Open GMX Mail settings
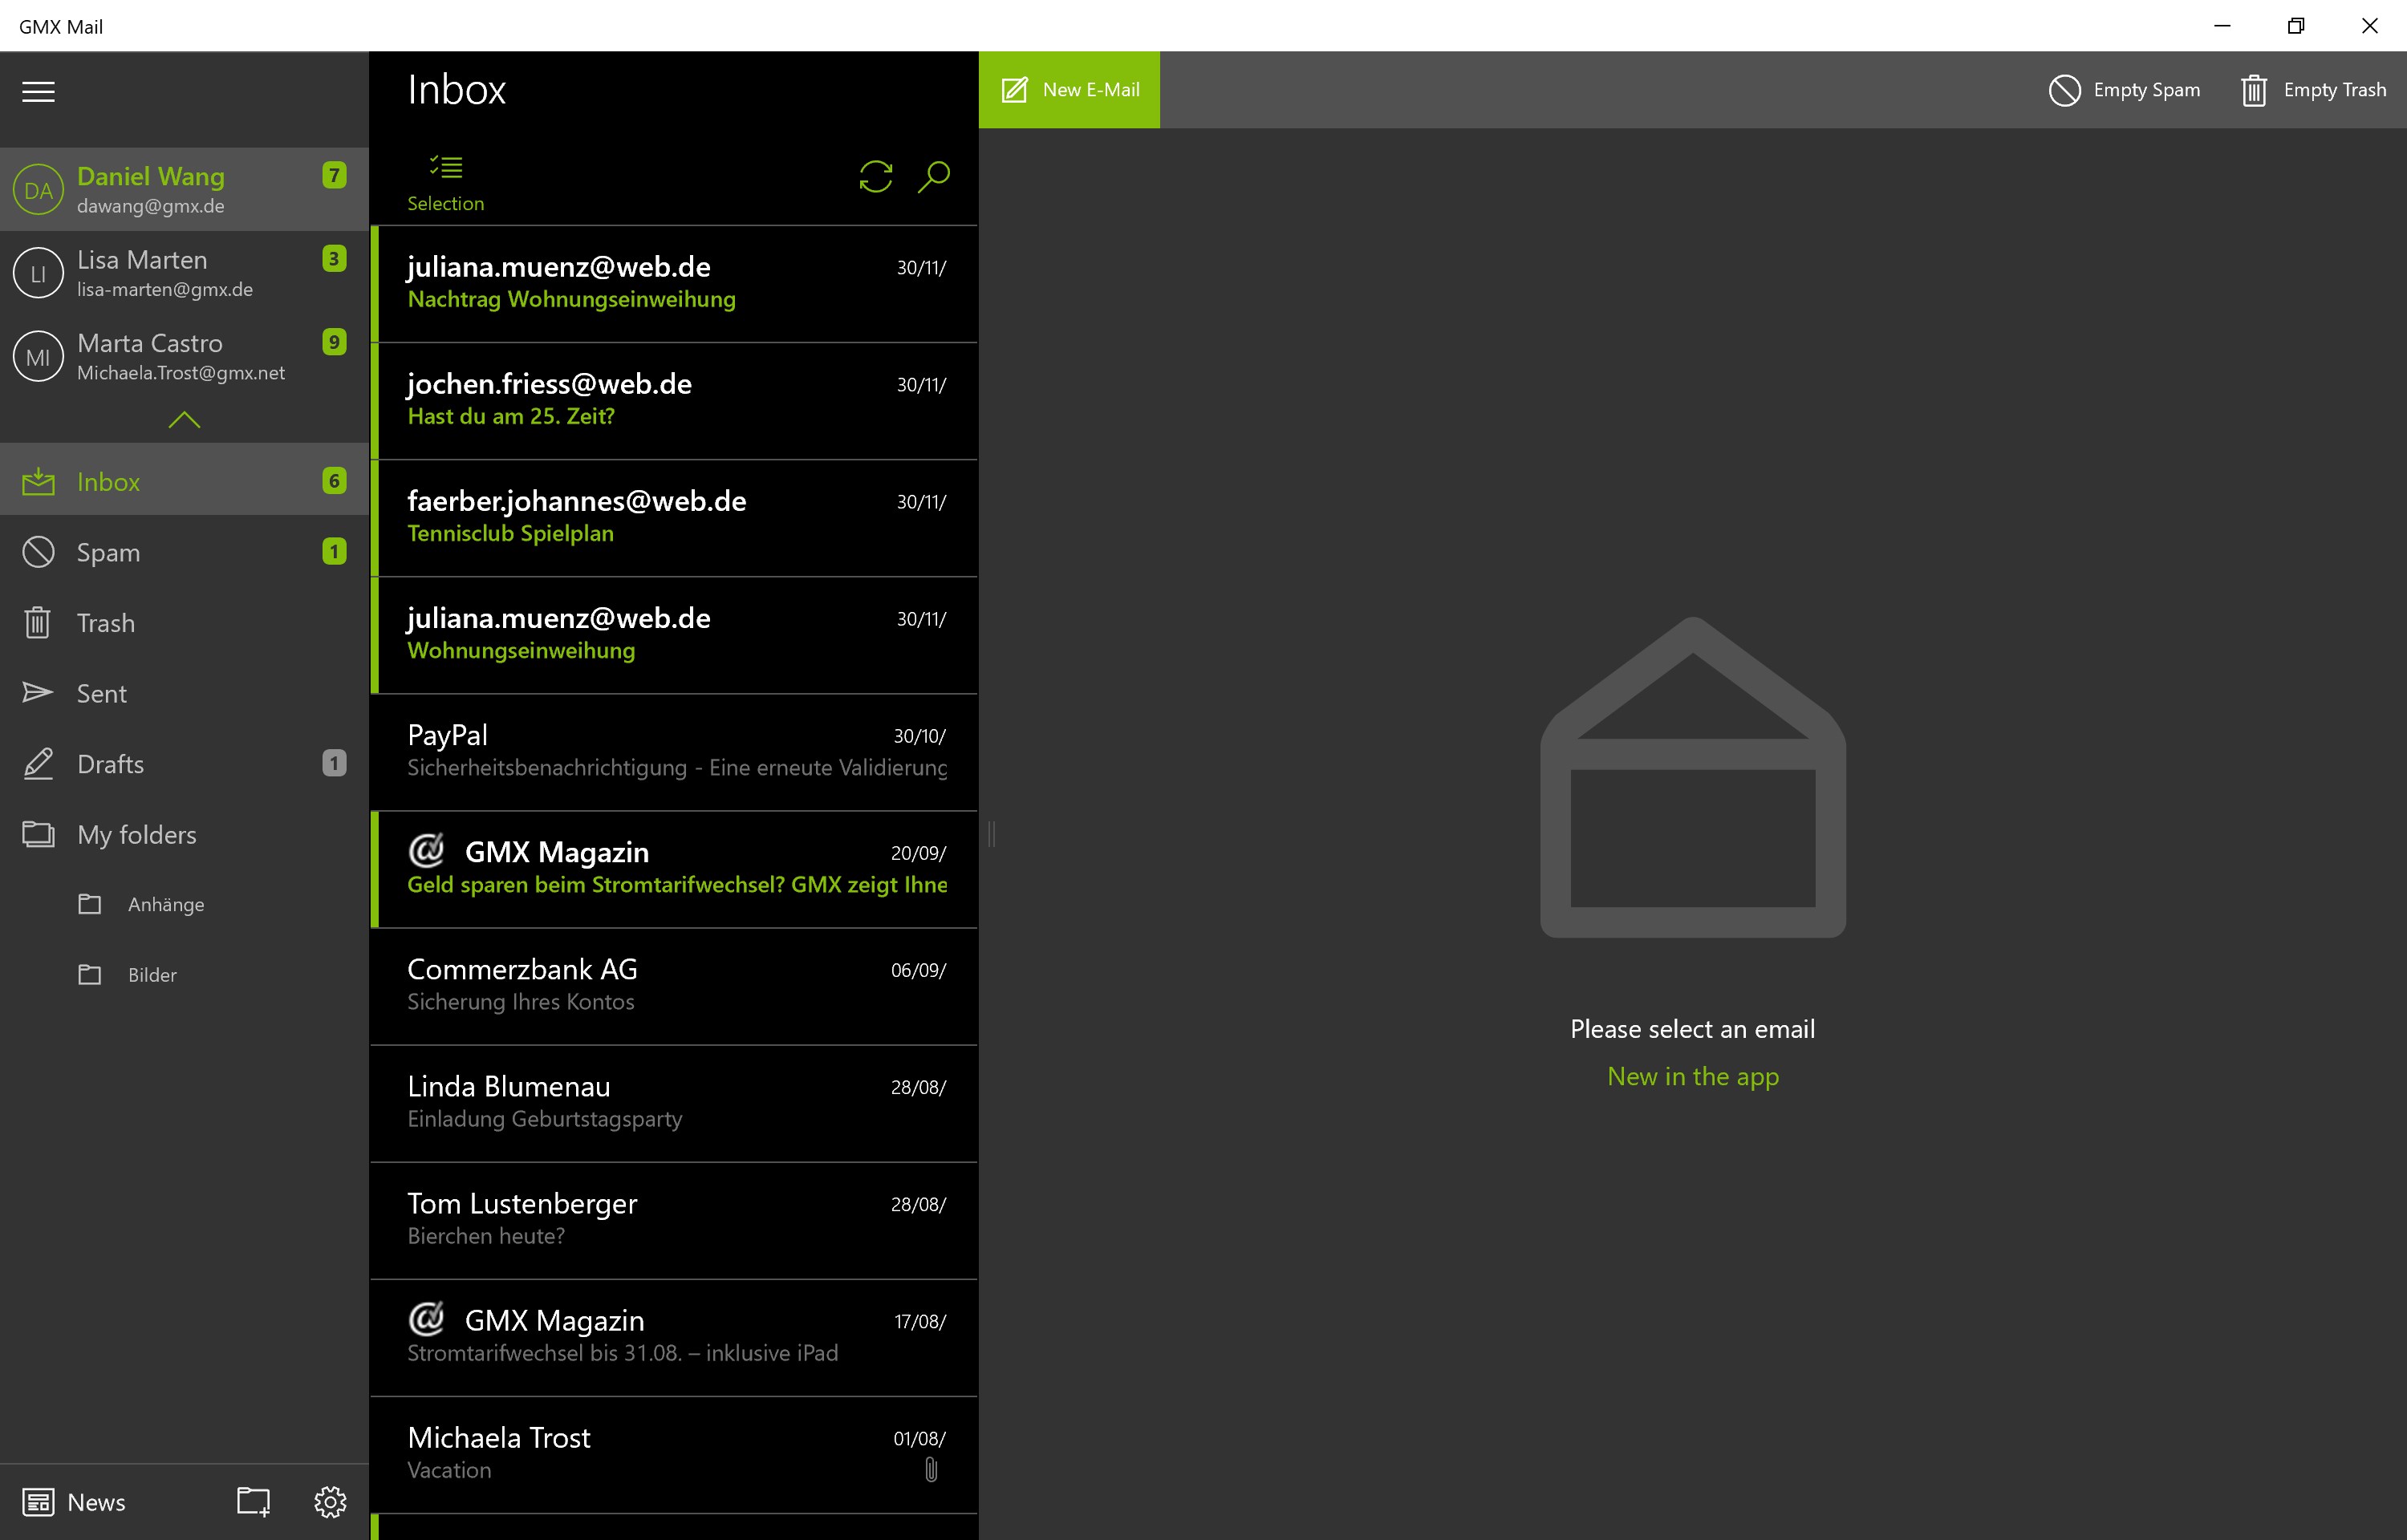2407x1540 pixels. coord(330,1501)
